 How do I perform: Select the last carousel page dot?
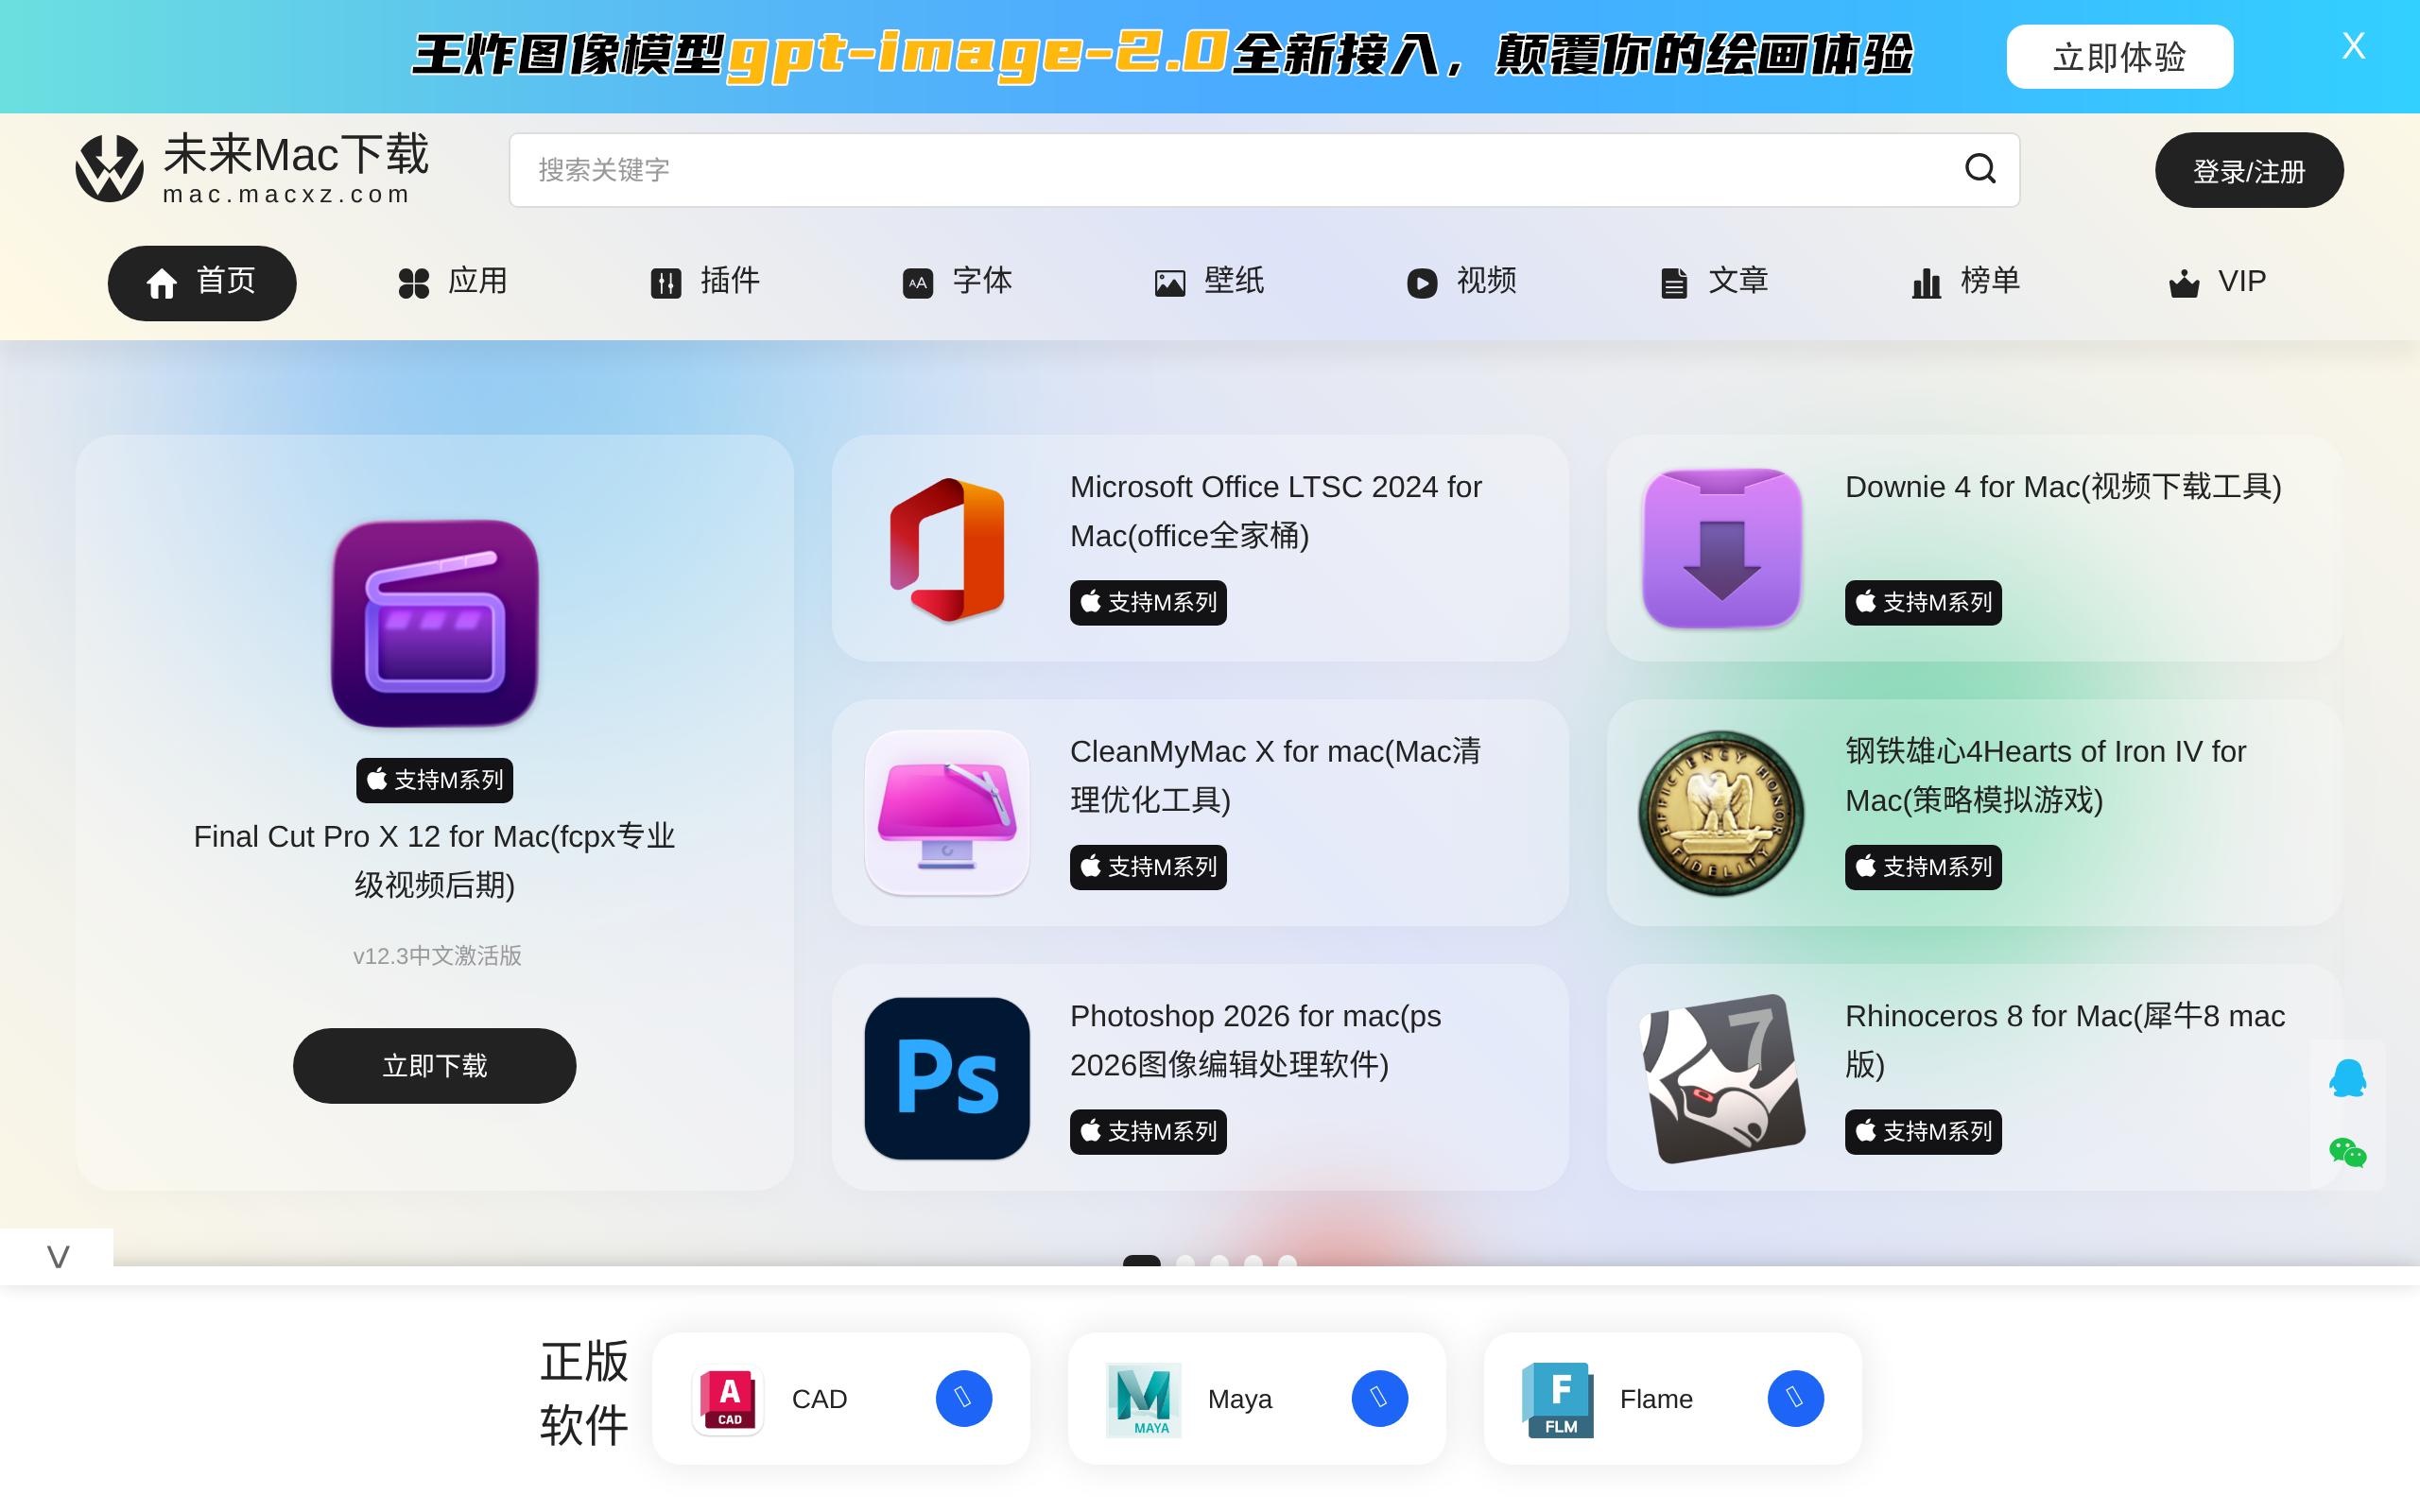coord(1287,1261)
